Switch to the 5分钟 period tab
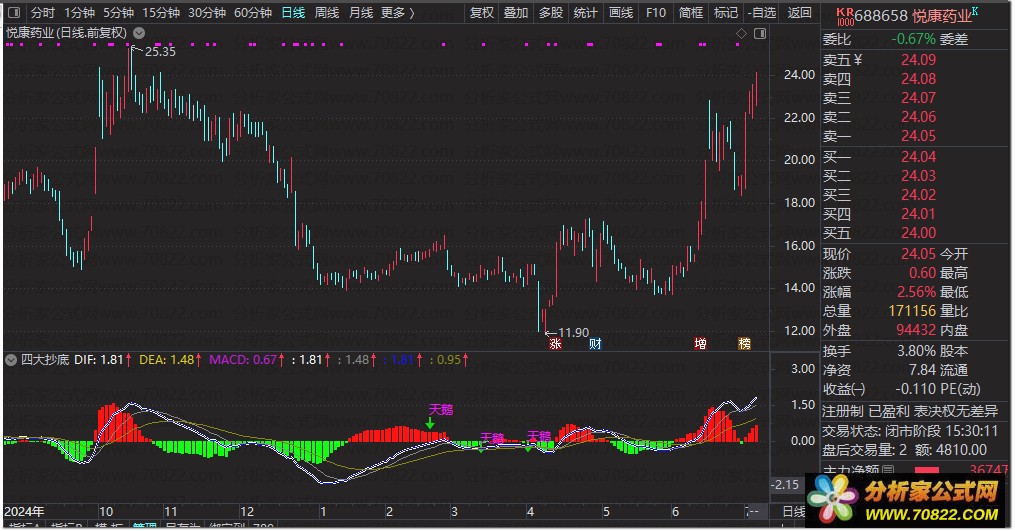 coord(118,12)
